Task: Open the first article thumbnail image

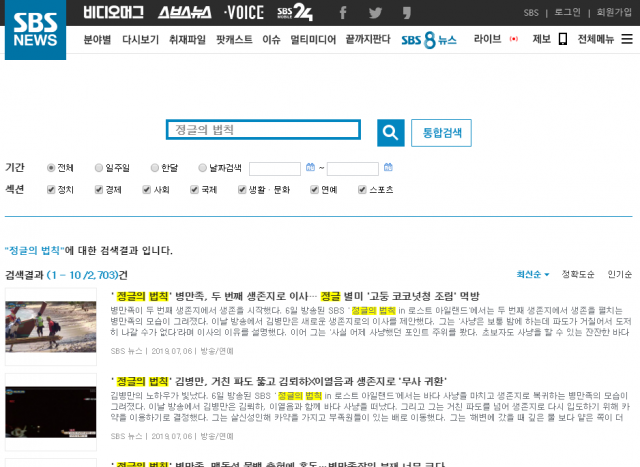Action: pos(51,325)
